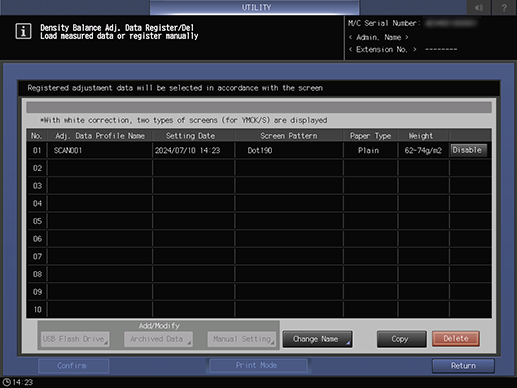Click the Extension No. label
Screen dimensions: 517x388
pyautogui.click(x=382, y=49)
